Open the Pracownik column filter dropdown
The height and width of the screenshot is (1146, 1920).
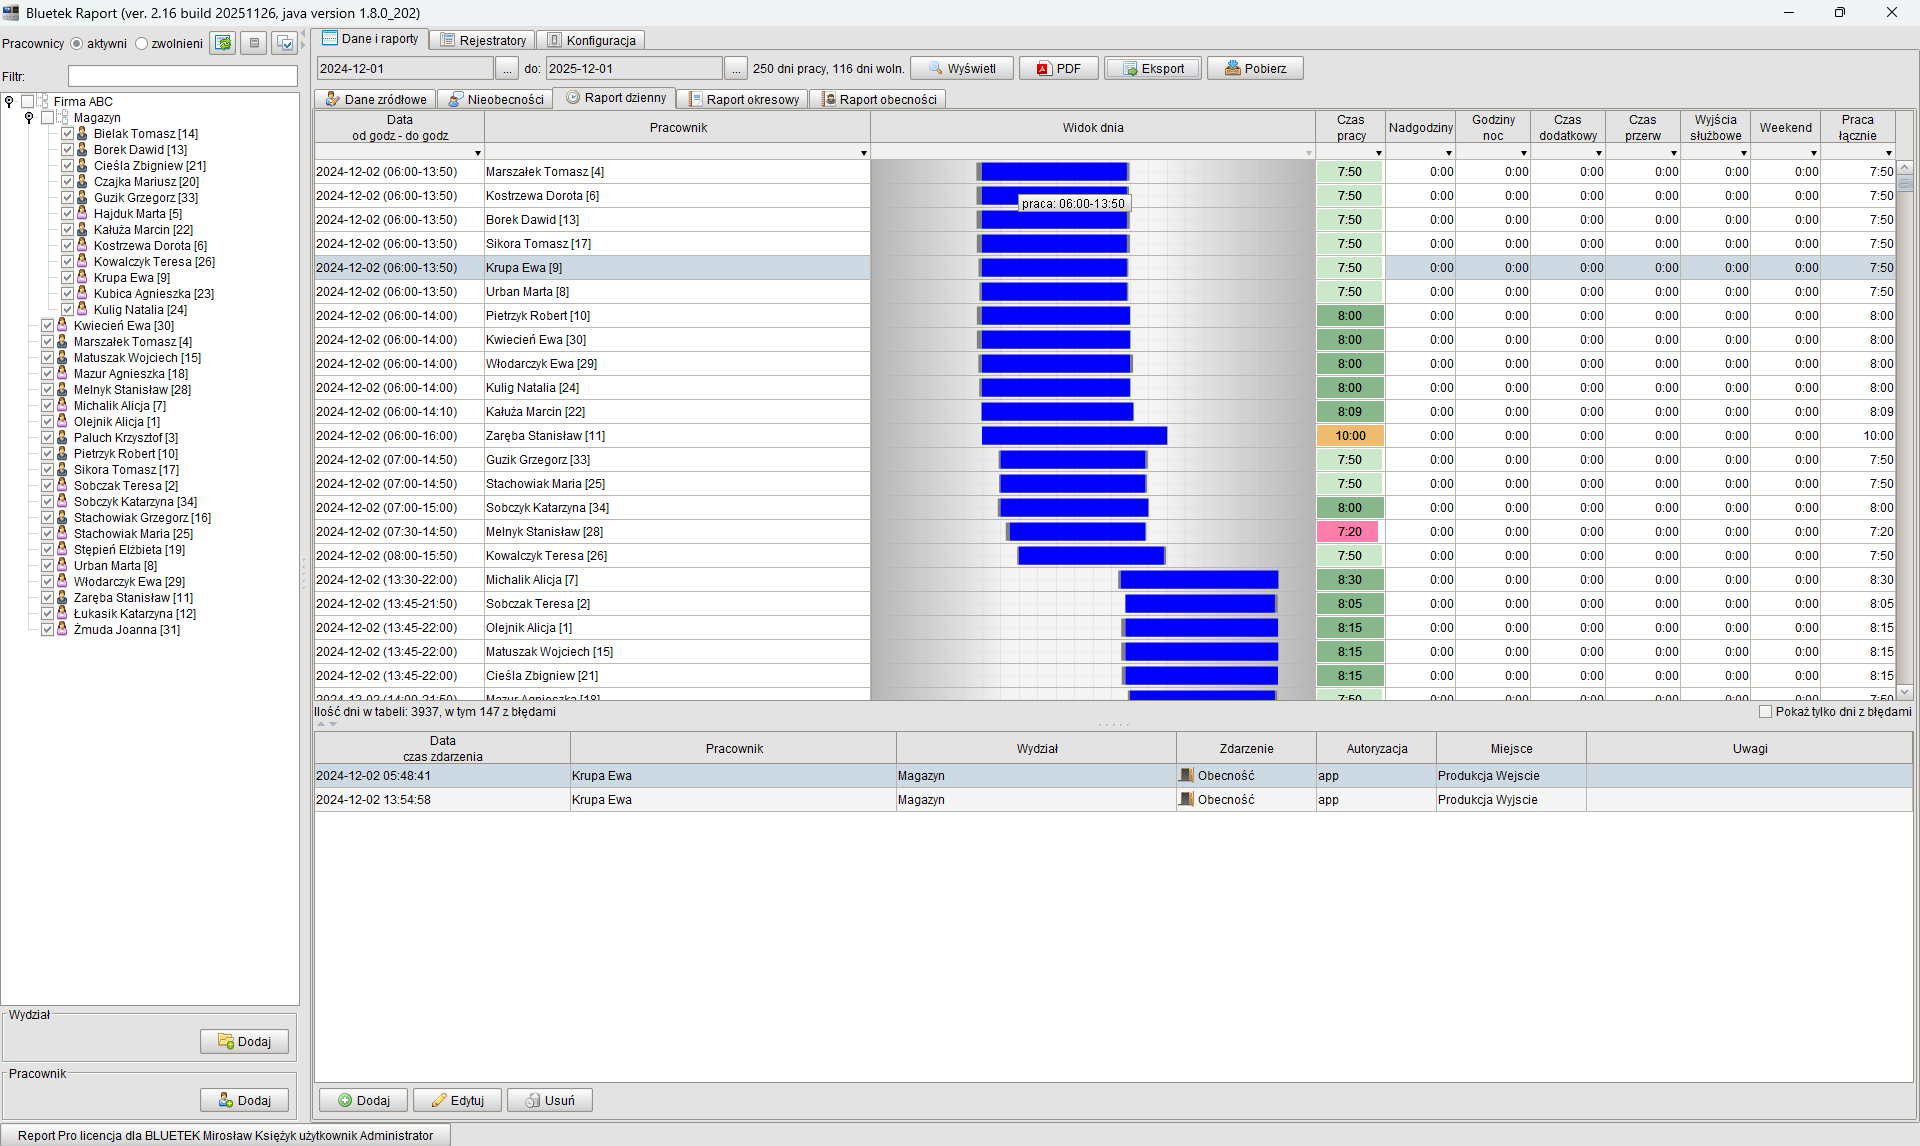tap(863, 153)
